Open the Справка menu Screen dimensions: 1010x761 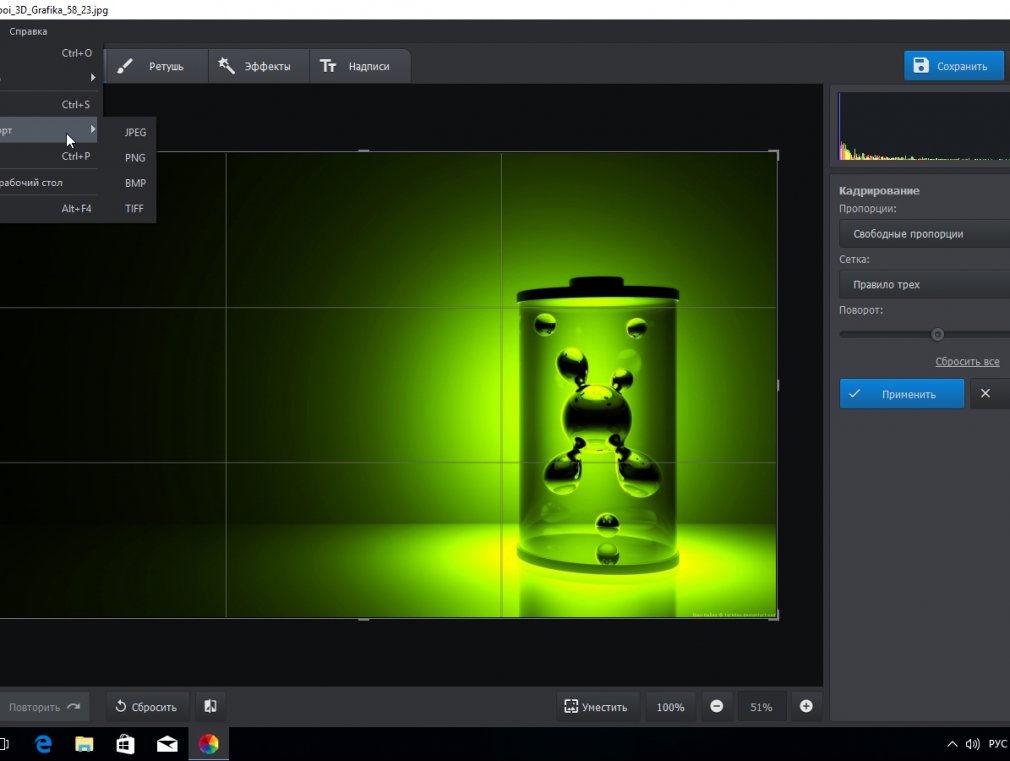pos(28,31)
